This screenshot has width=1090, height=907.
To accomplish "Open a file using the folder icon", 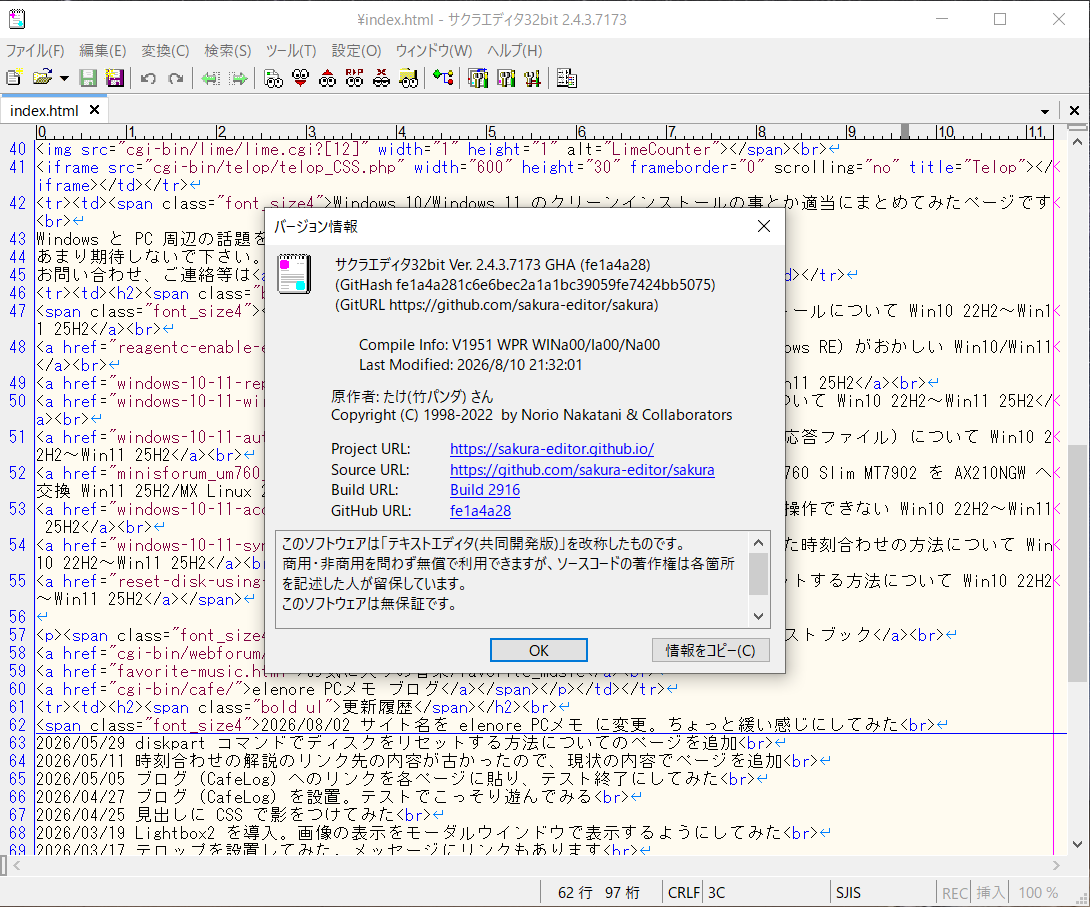I will point(42,78).
